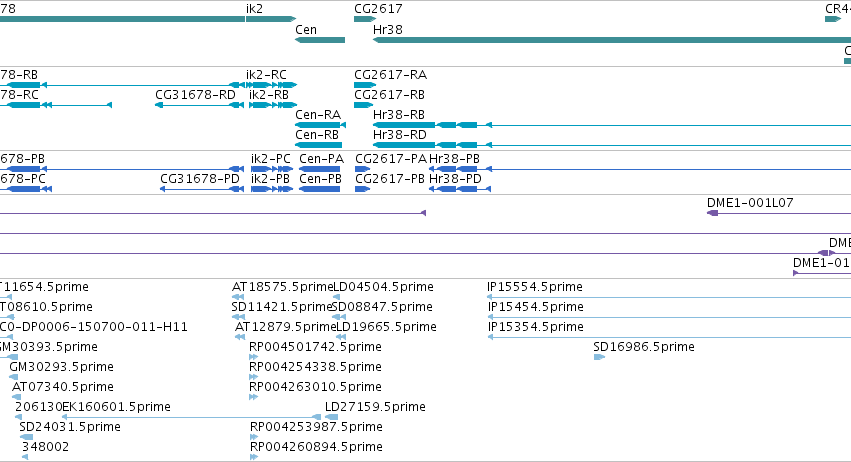Click EST SD24031.5prime
The width and height of the screenshot is (851, 462).
pos(69,427)
